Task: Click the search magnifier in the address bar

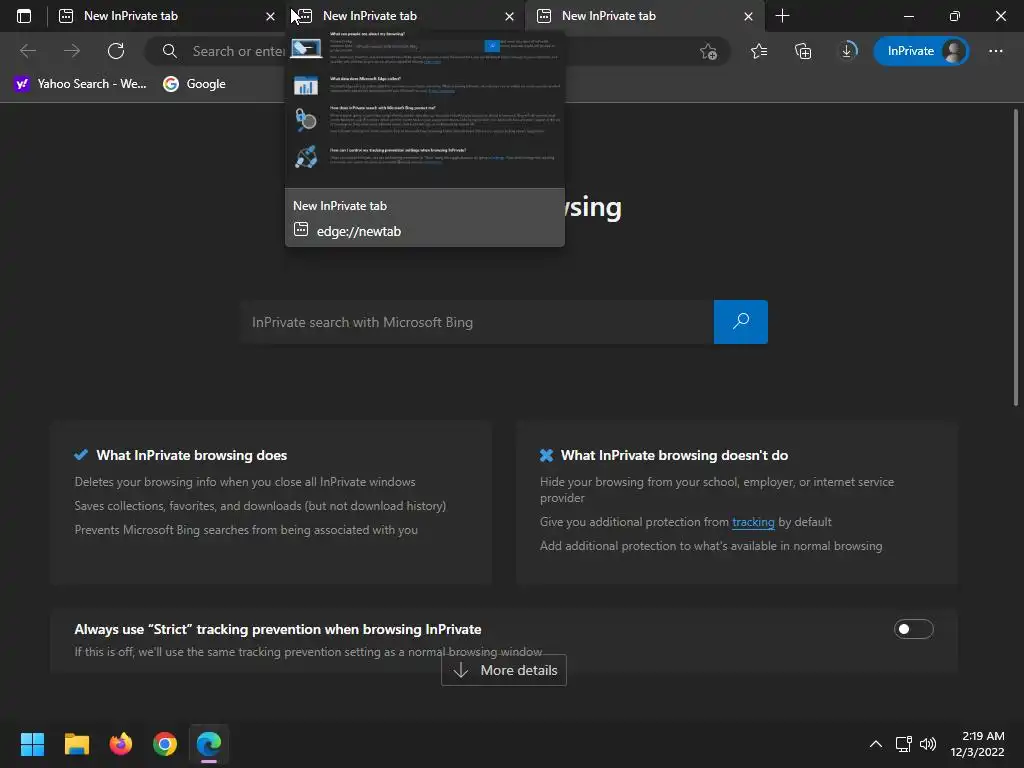Action: [170, 51]
